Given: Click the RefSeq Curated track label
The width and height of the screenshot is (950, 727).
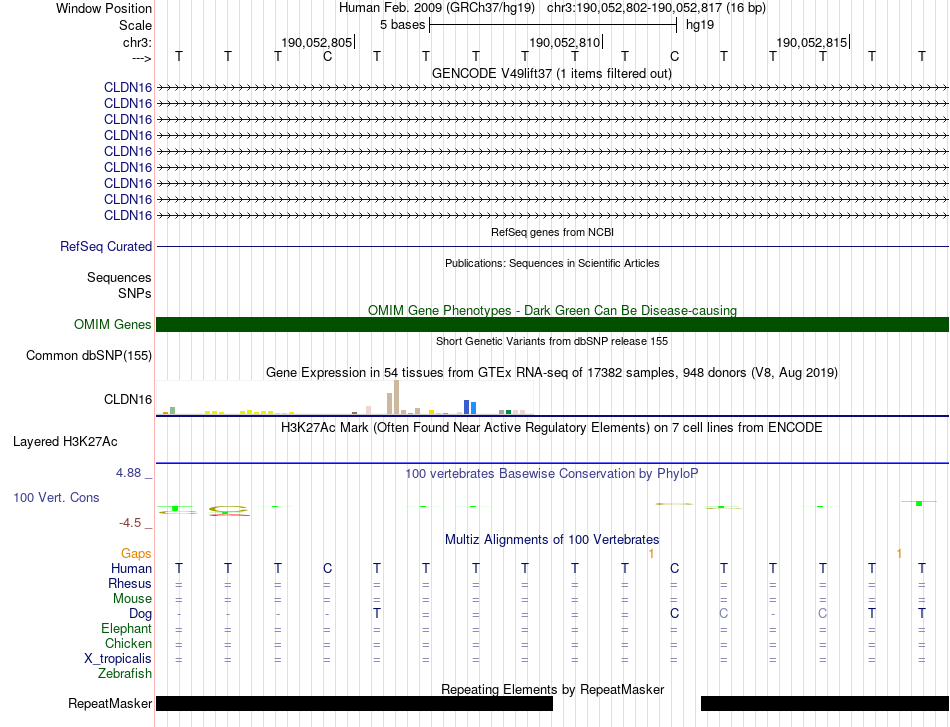Looking at the screenshot, I should click(106, 247).
